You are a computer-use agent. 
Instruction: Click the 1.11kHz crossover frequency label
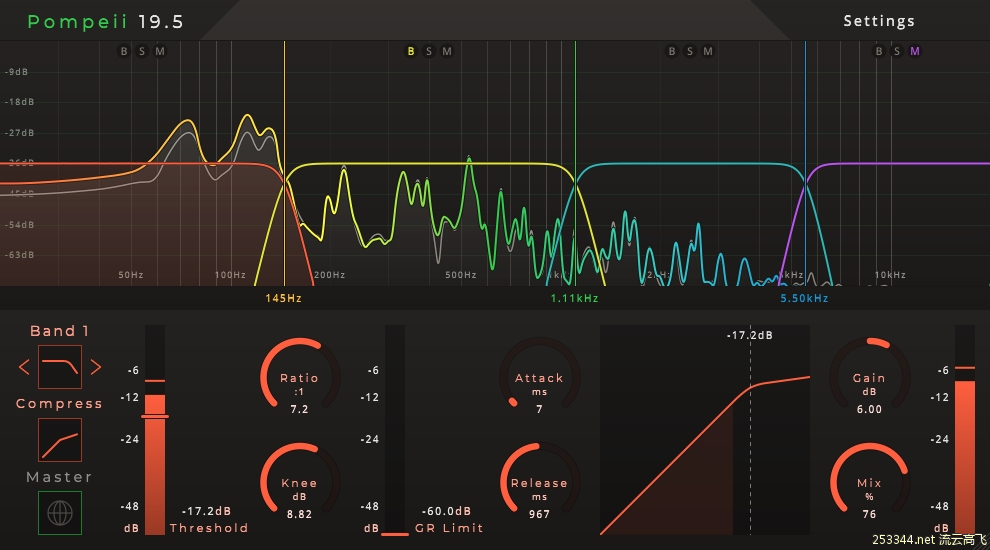[x=575, y=298]
